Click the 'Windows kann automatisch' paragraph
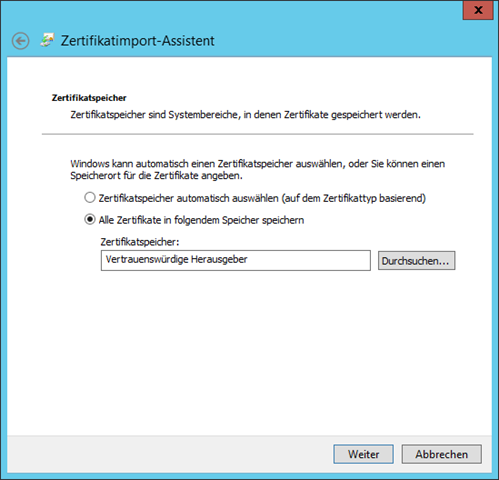 click(x=257, y=170)
